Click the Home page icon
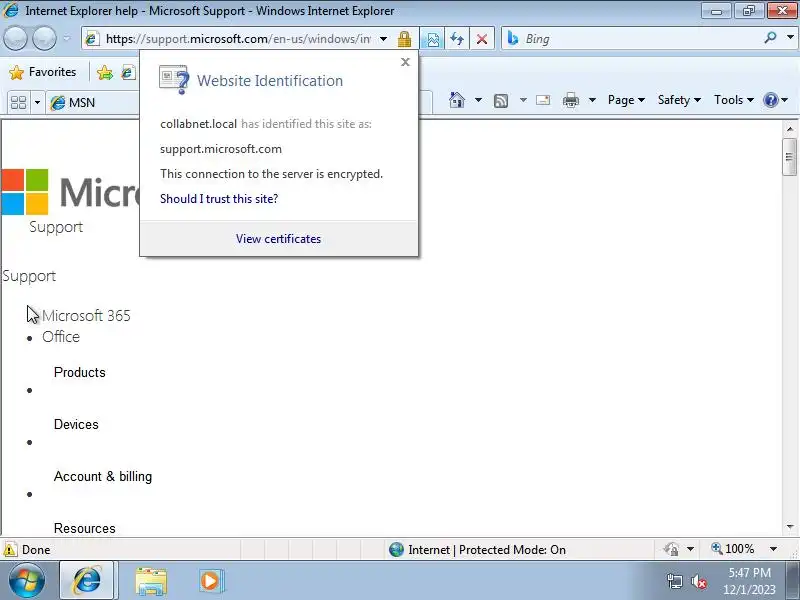 [x=457, y=100]
